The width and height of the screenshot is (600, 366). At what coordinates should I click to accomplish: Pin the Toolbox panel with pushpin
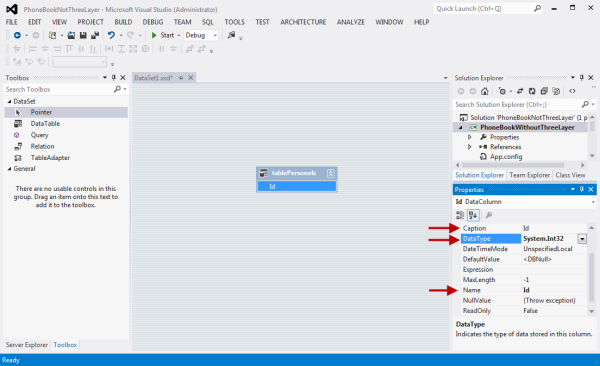(x=114, y=78)
